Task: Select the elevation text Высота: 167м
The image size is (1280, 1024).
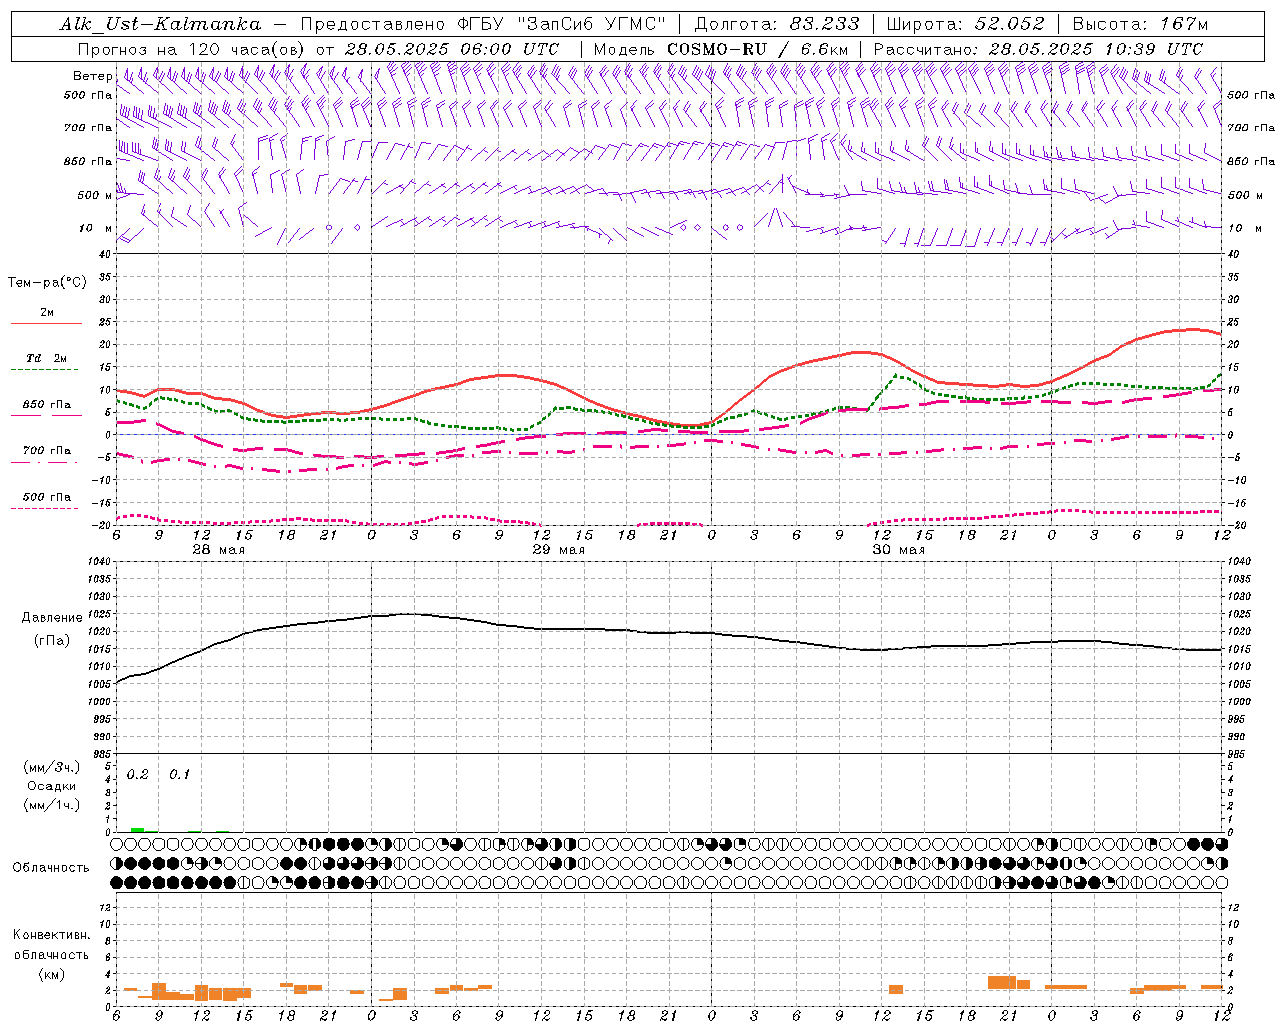Action: click(x=1140, y=24)
